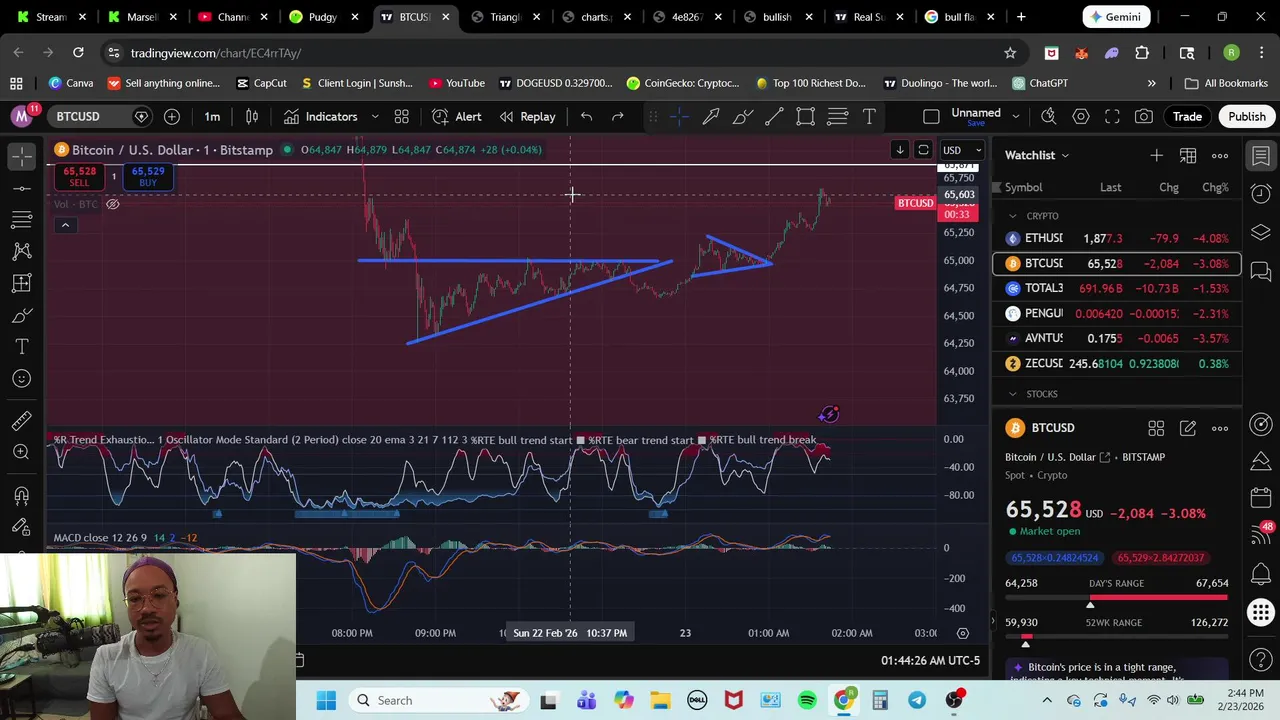Open the candlestick chart style menu
This screenshot has width=1280, height=720.
252,117
